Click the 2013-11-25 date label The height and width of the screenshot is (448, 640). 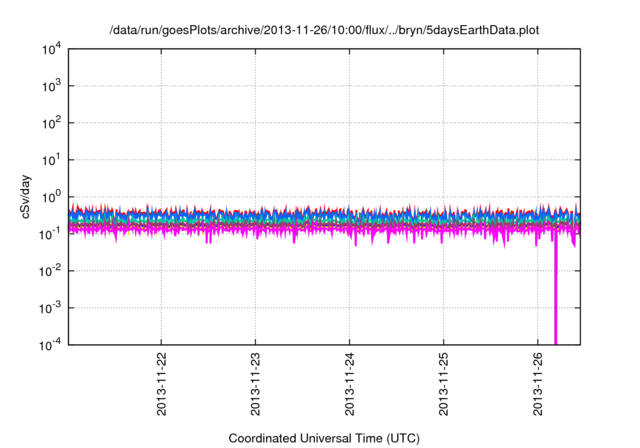pos(444,384)
